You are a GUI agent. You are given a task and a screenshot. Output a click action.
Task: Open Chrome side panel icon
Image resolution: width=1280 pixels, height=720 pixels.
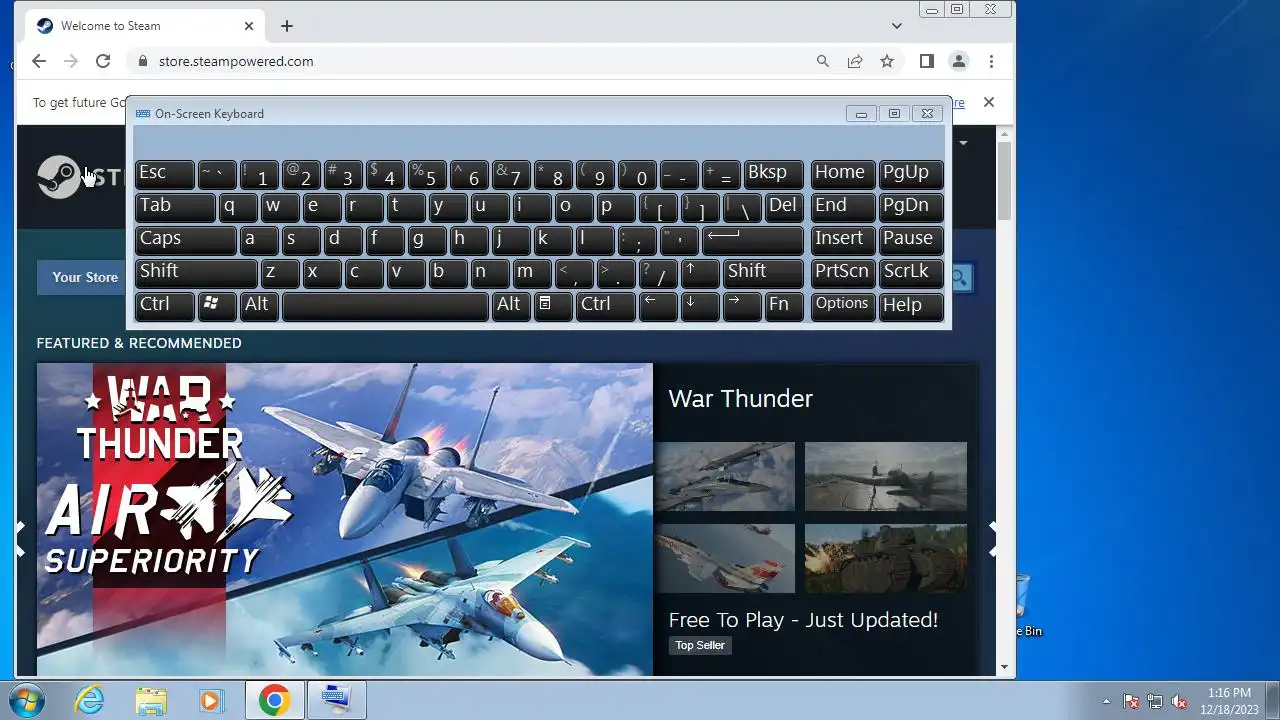(x=927, y=61)
